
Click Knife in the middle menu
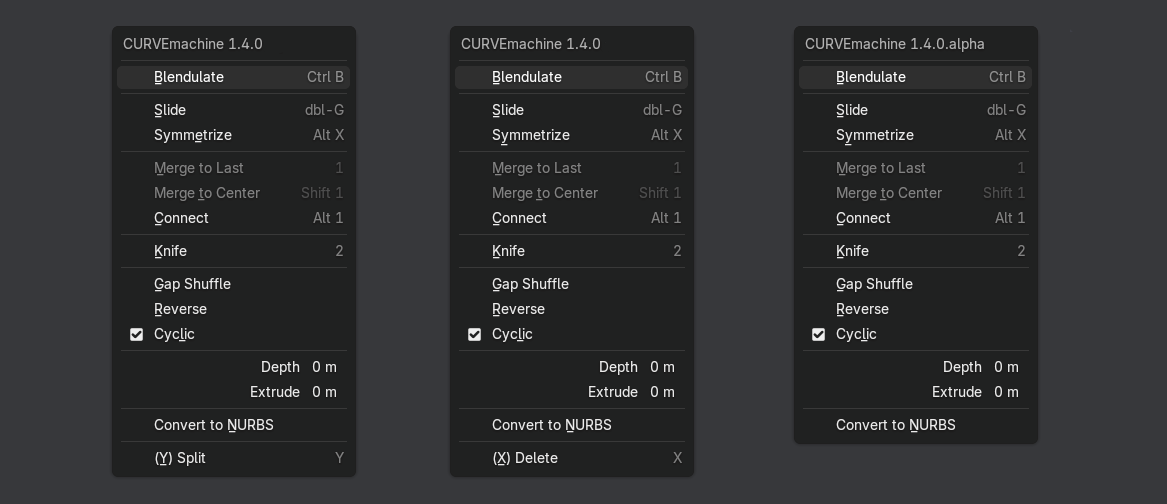coord(572,251)
